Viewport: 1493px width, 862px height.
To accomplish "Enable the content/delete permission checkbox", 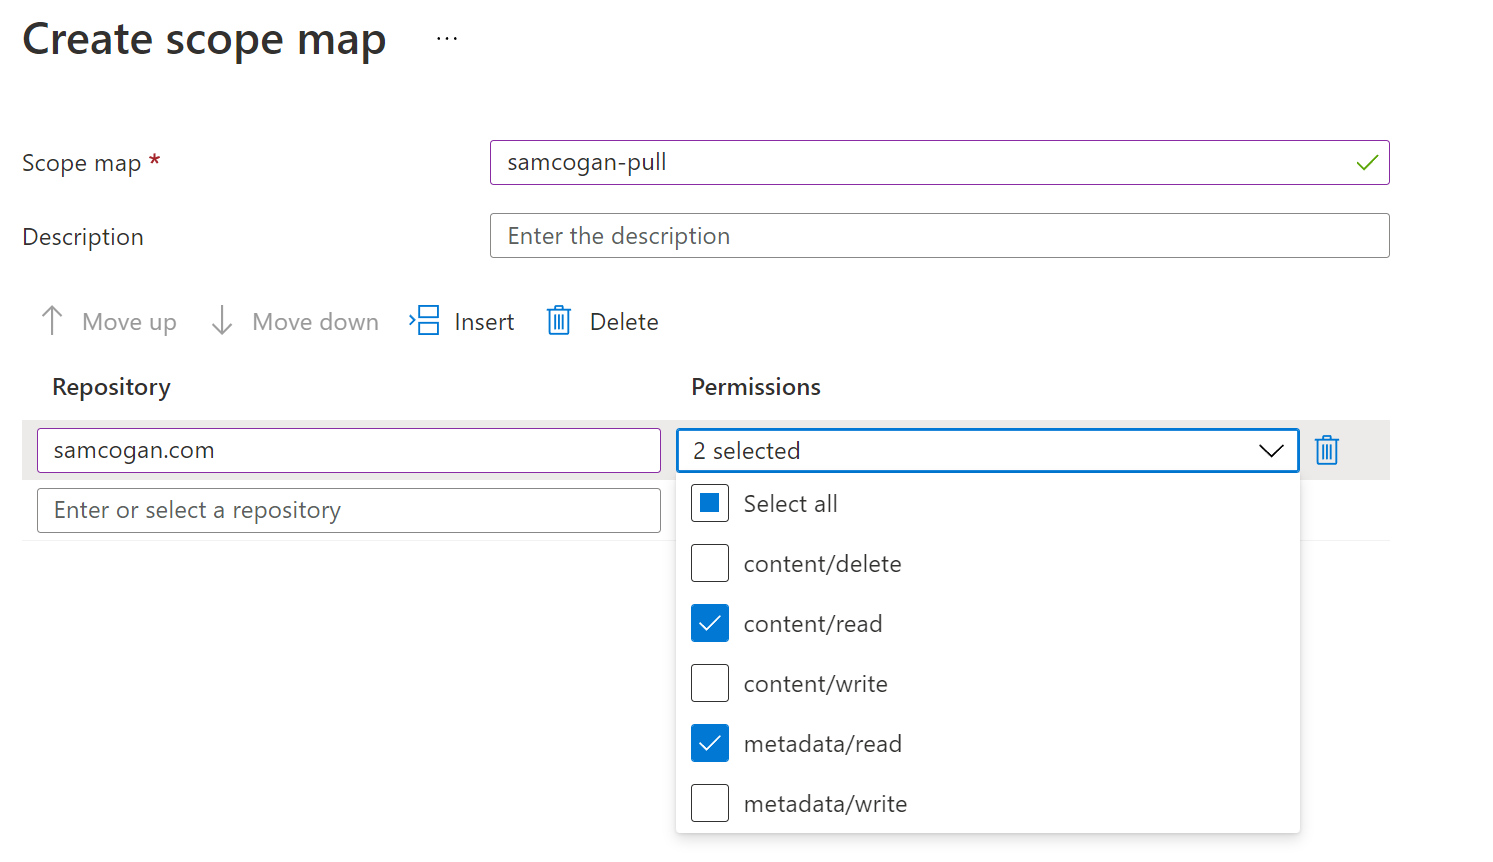I will [x=710, y=564].
